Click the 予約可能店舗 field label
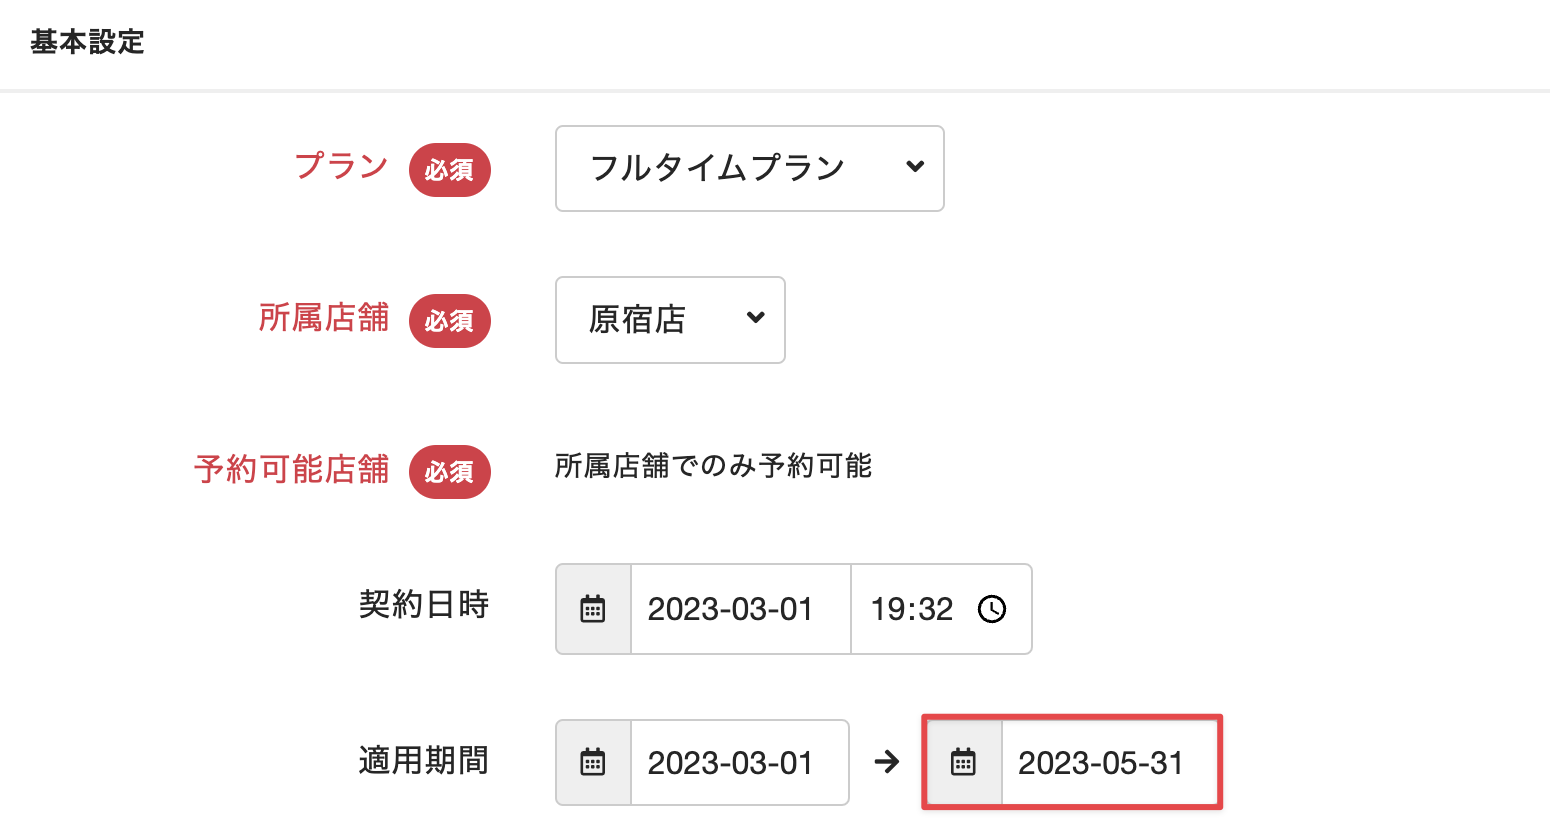Viewport: 1550px width, 824px height. pyautogui.click(x=291, y=469)
